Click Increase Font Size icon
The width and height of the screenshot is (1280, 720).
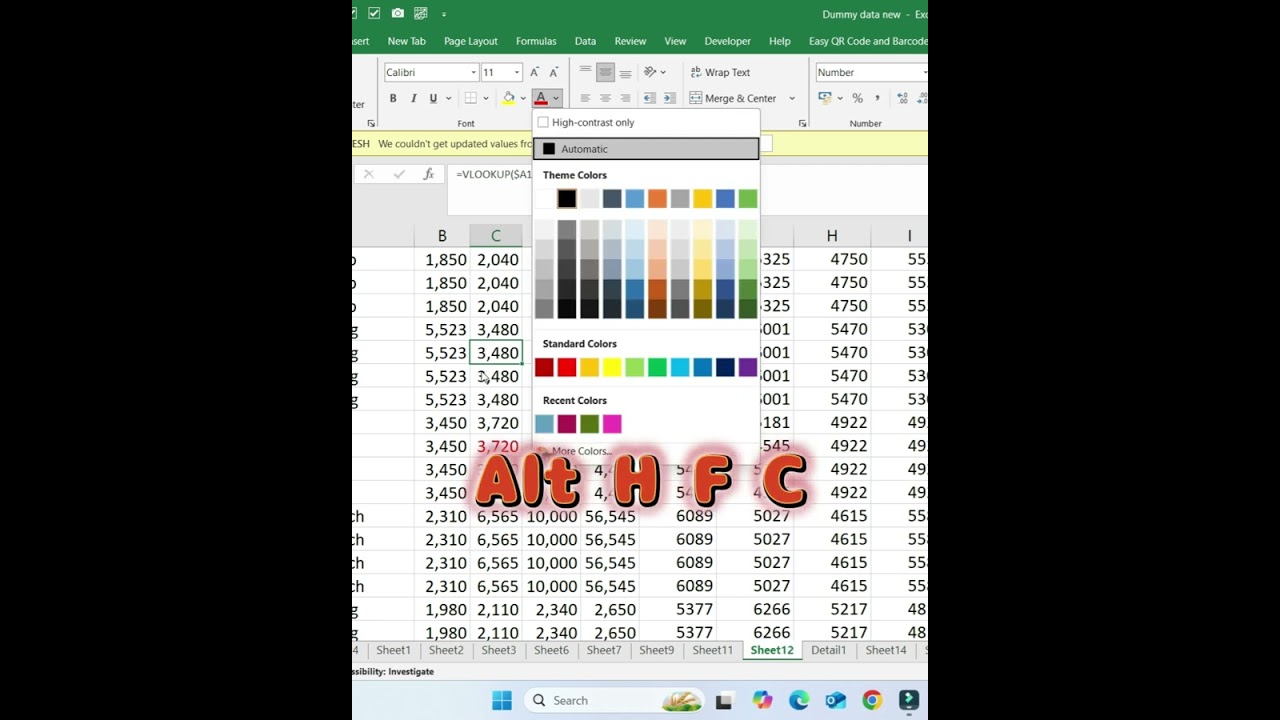pyautogui.click(x=534, y=72)
